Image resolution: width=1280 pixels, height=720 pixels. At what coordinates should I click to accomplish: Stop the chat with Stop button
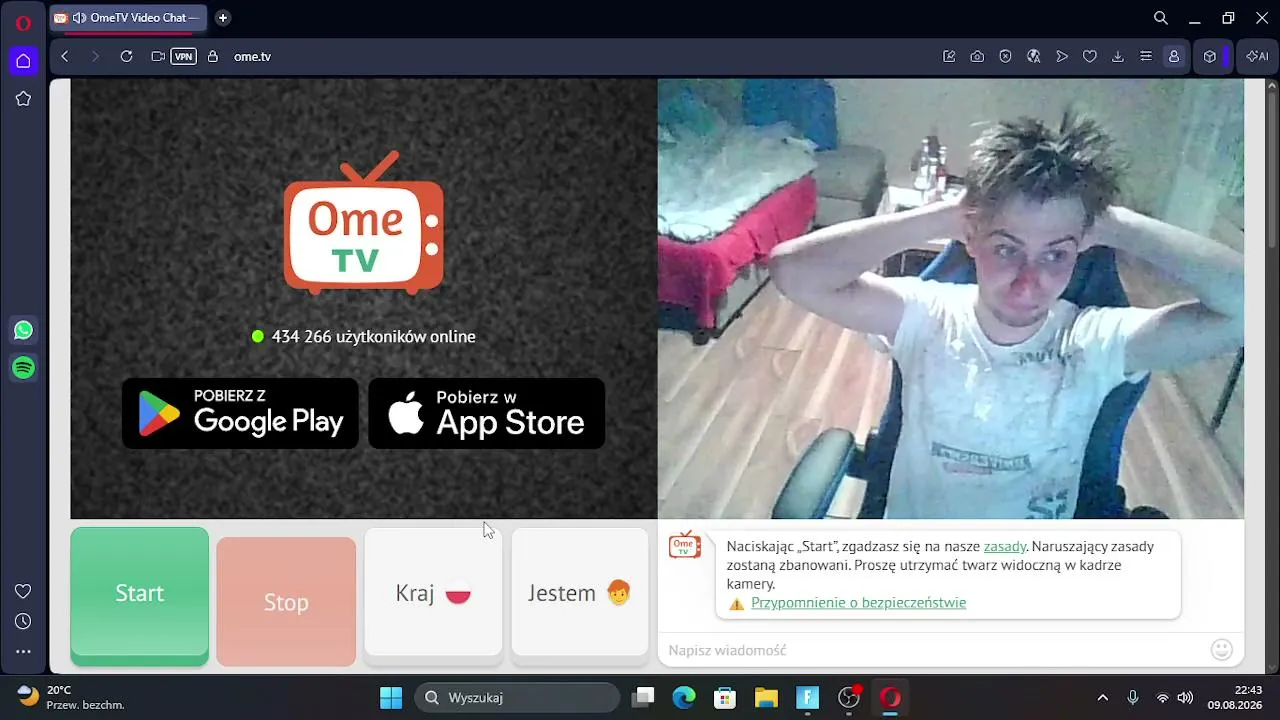(x=286, y=601)
